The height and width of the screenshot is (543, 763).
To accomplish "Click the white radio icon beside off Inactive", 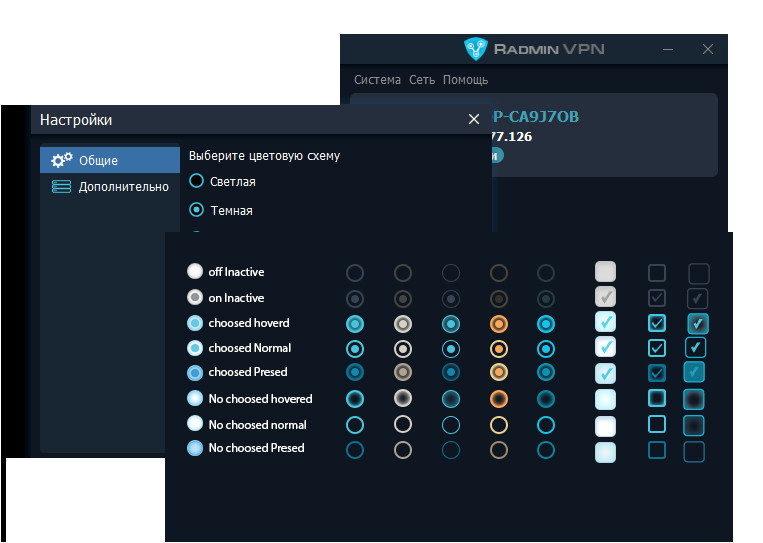I will 195,272.
